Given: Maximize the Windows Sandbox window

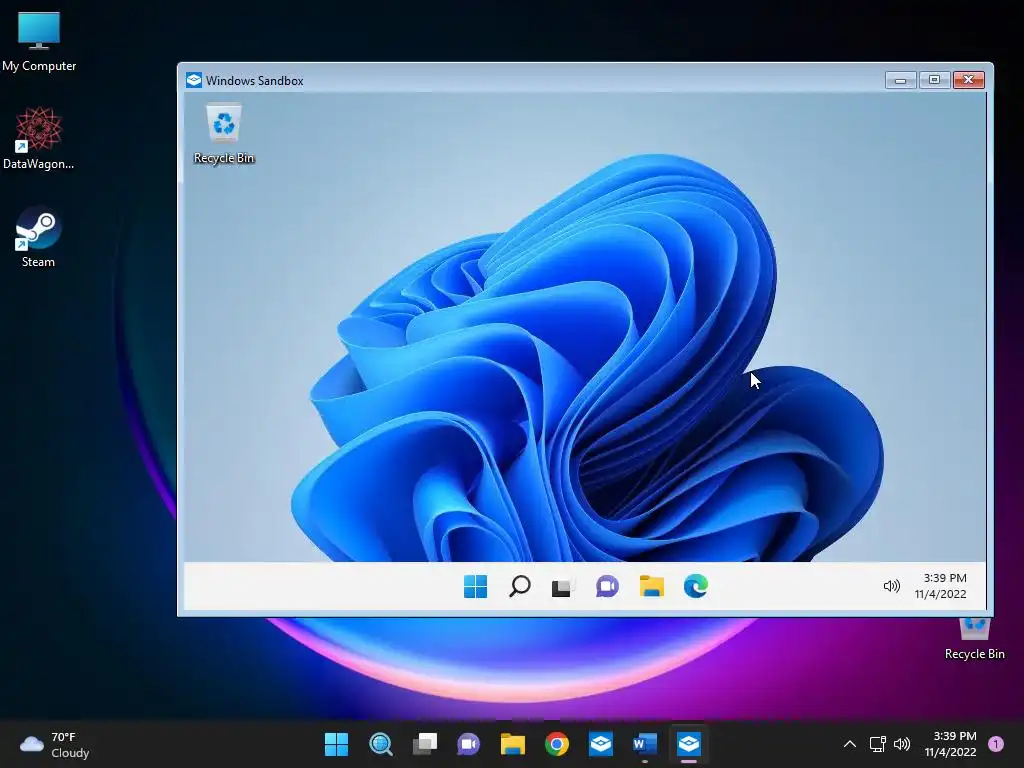Looking at the screenshot, I should pyautogui.click(x=935, y=80).
